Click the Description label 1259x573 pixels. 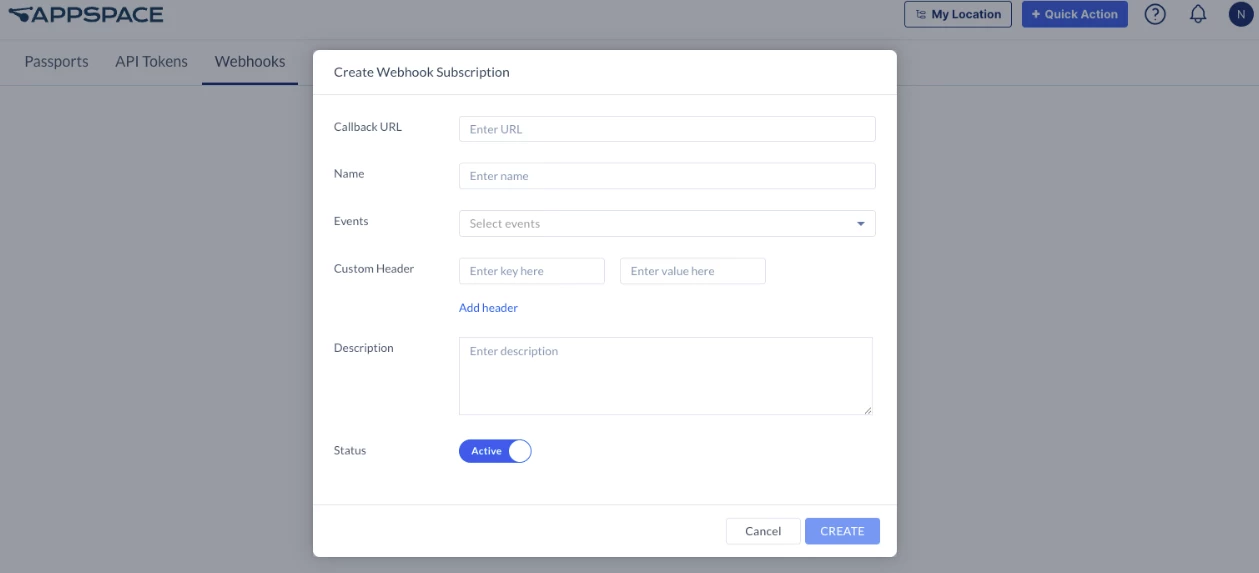point(364,348)
